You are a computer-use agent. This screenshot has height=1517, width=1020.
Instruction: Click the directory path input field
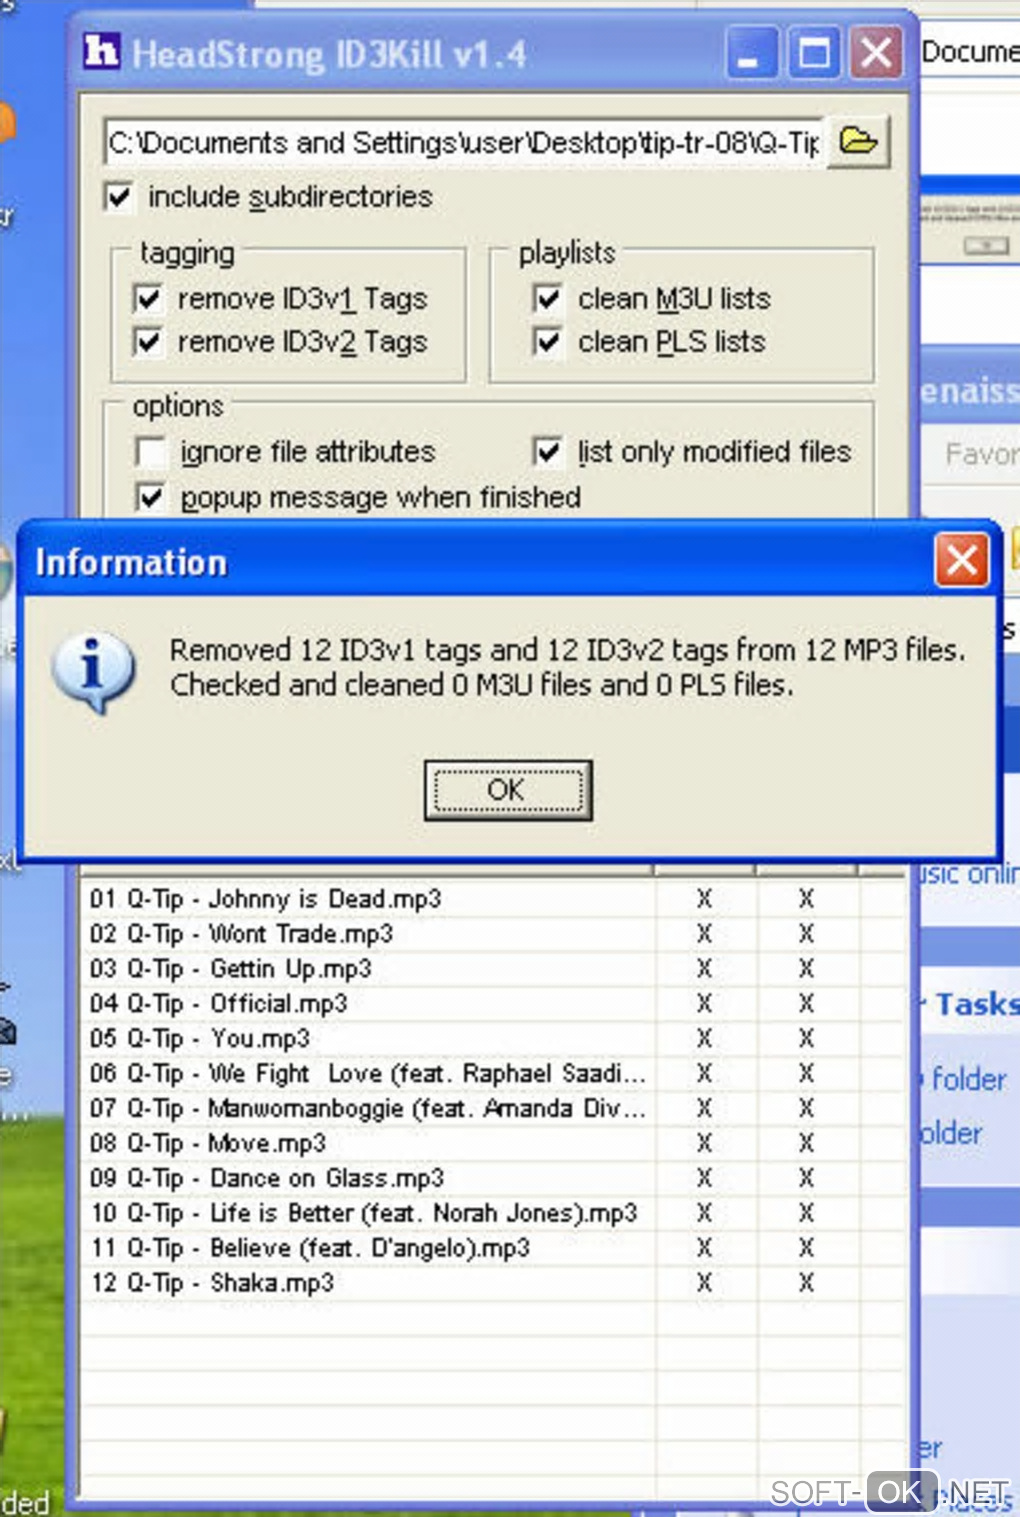[464, 142]
